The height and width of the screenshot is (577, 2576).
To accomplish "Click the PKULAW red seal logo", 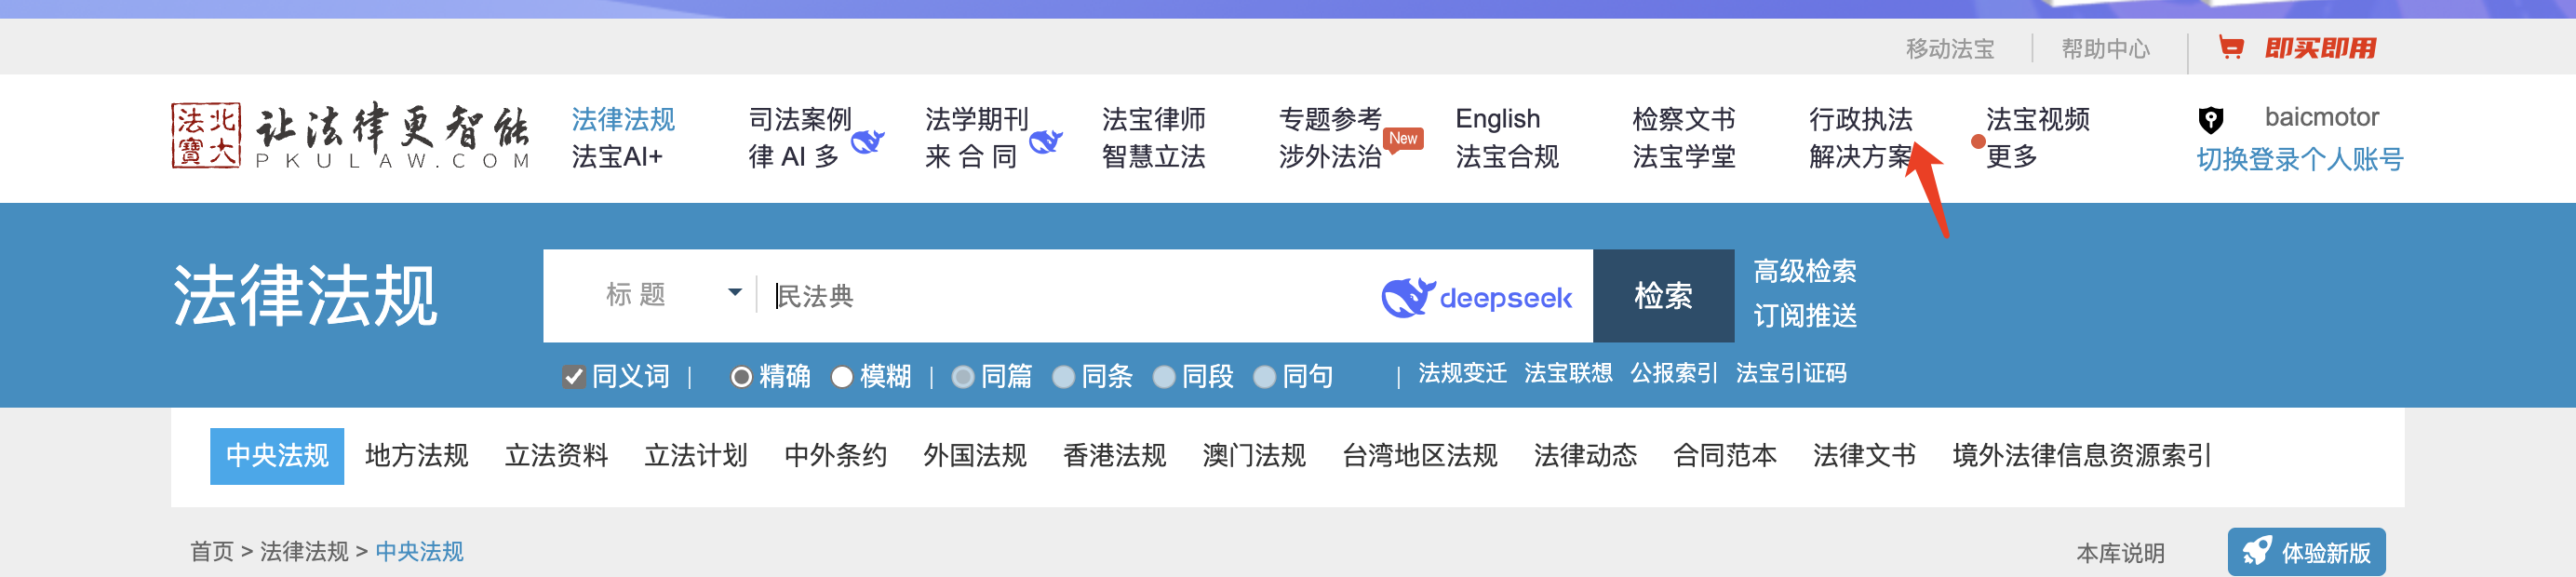I will tap(205, 136).
